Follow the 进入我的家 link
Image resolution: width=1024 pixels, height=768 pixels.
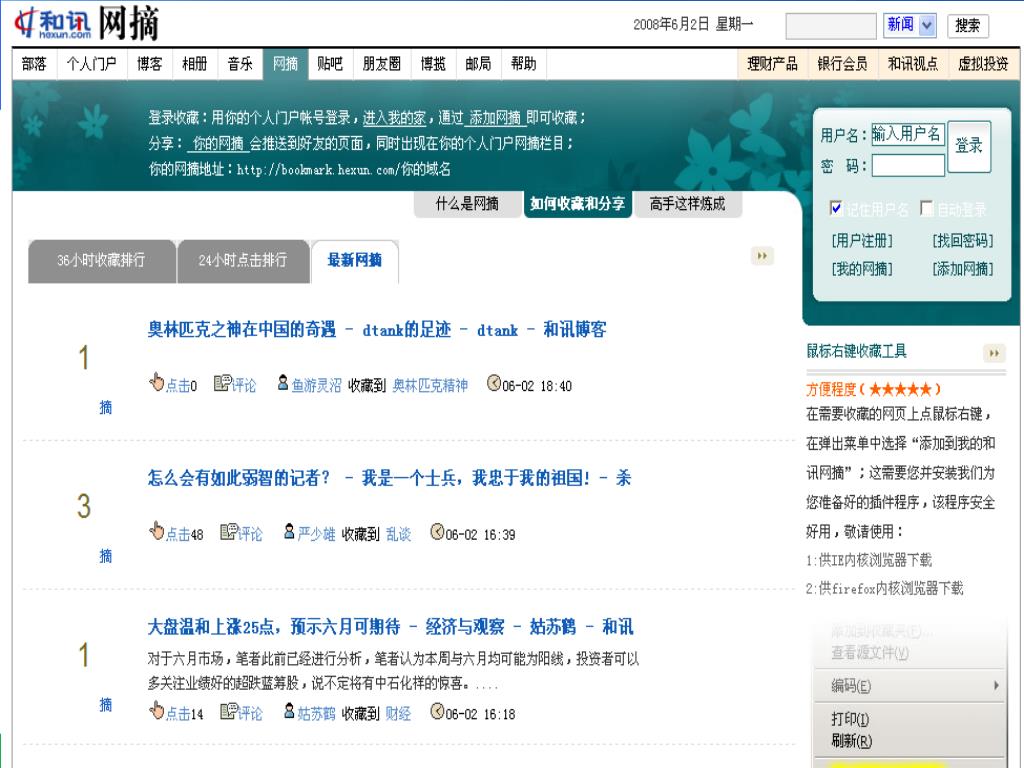coord(394,118)
